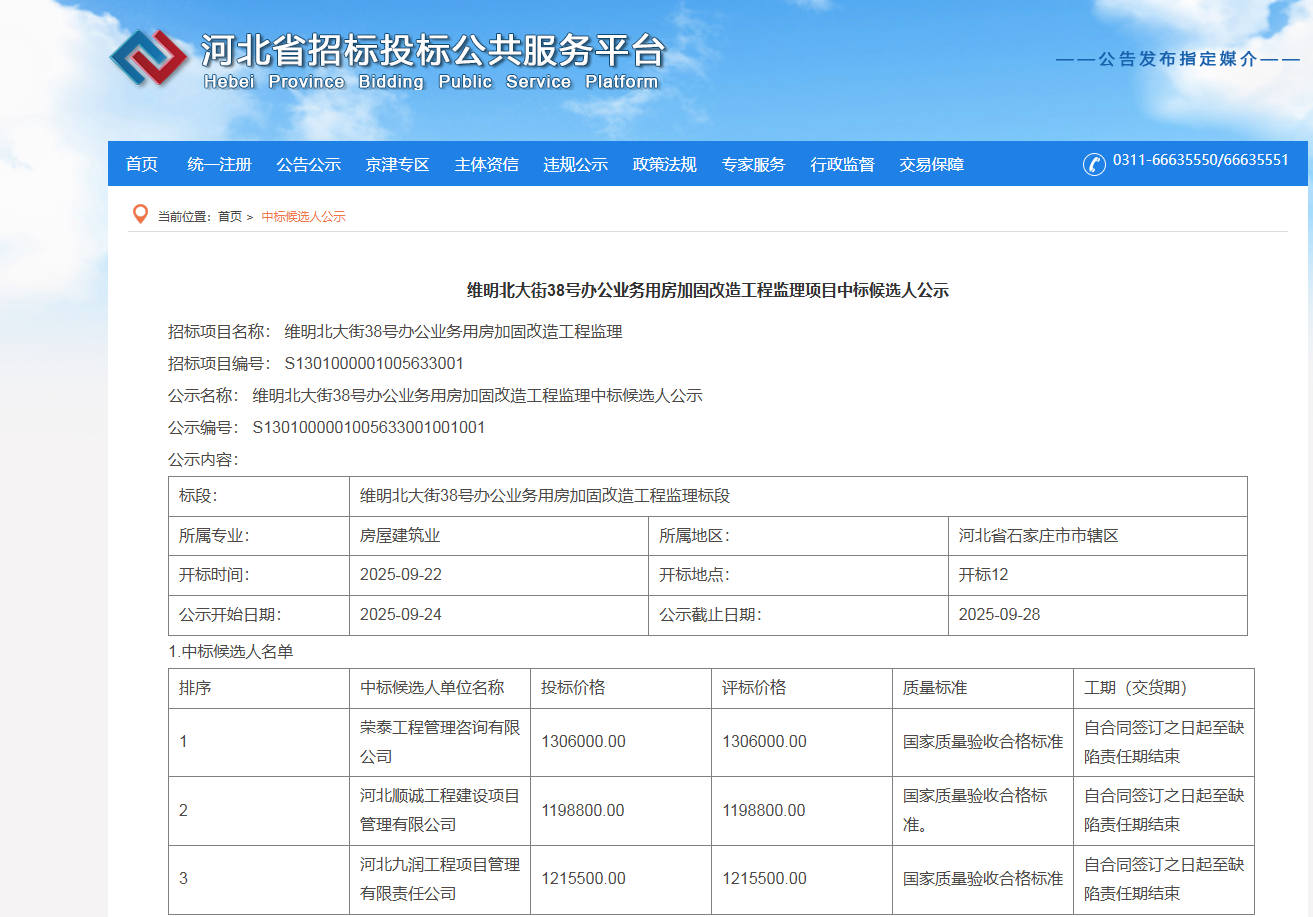
Task: Select 统一注册 in the navigation bar
Action: coord(219,165)
